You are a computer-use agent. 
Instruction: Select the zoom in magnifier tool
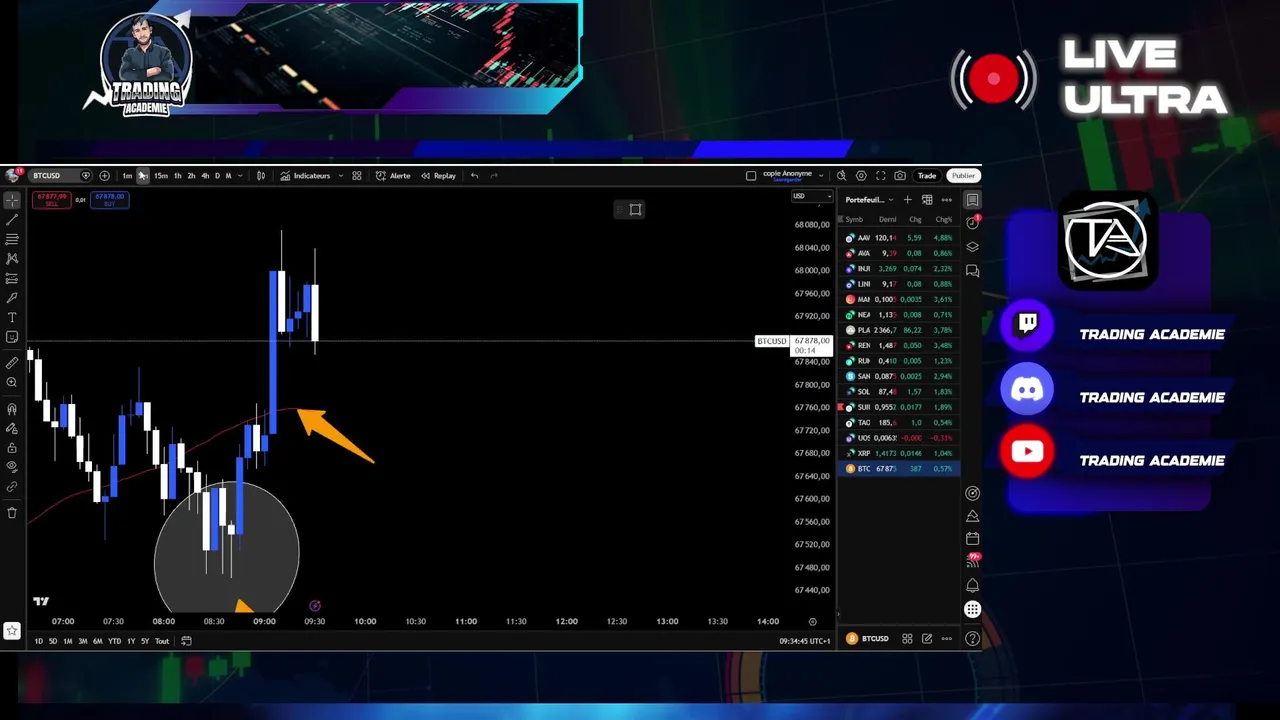[x=12, y=383]
